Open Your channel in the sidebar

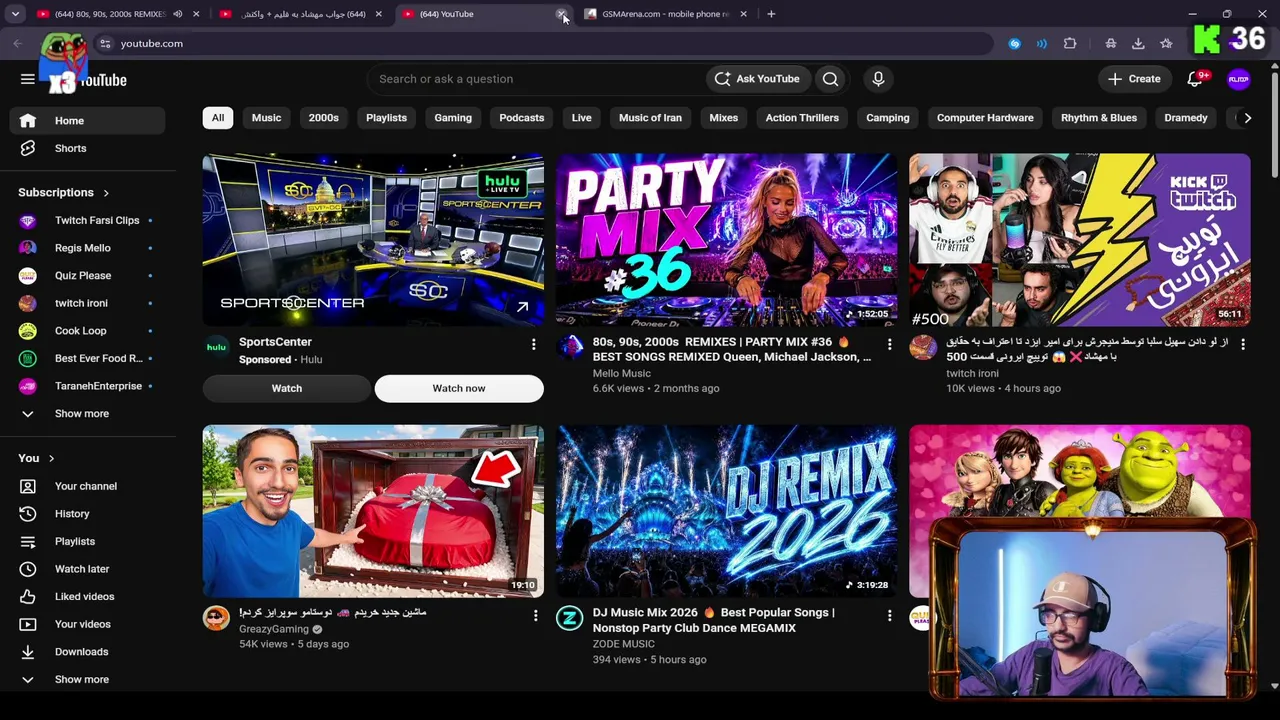(88, 486)
